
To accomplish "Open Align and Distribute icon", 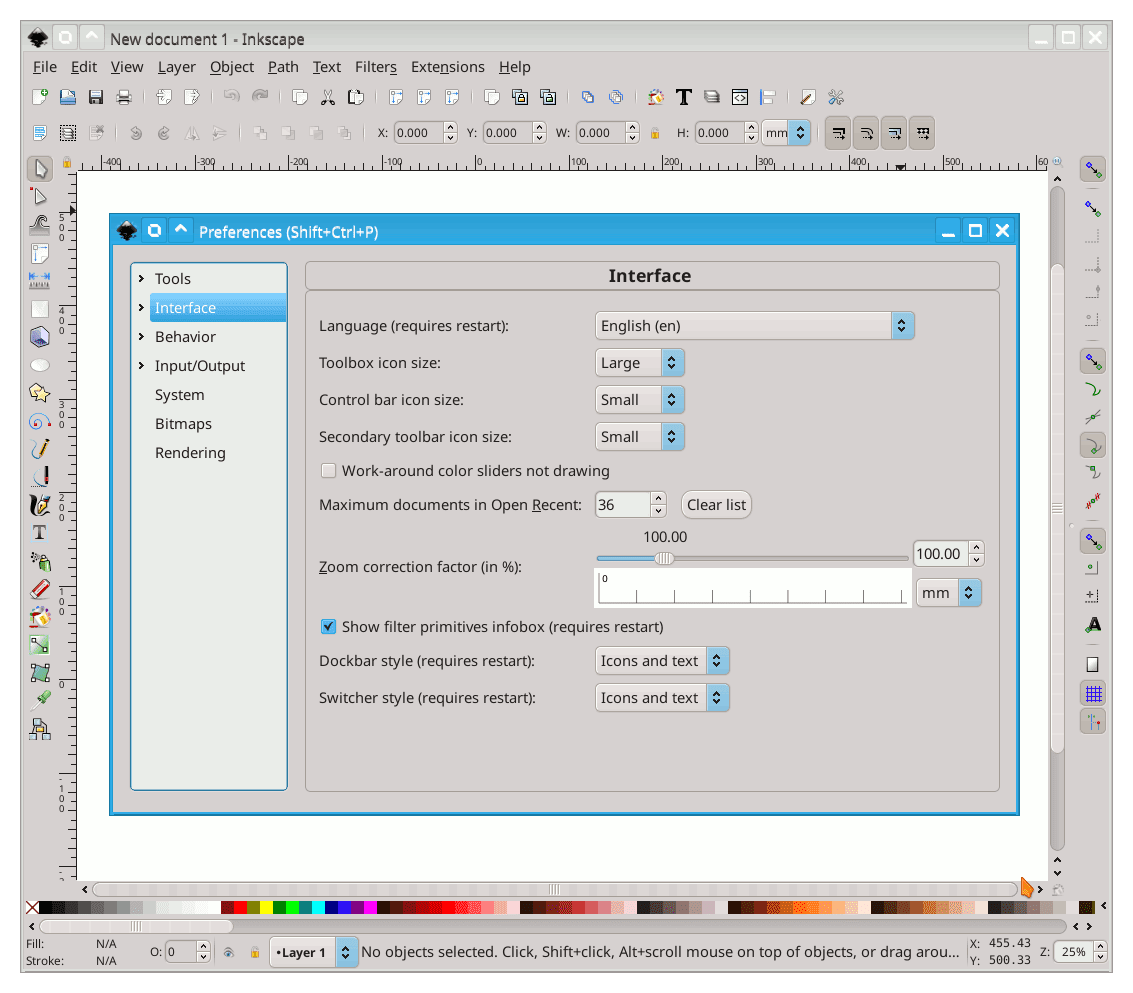I will pyautogui.click(x=768, y=97).
